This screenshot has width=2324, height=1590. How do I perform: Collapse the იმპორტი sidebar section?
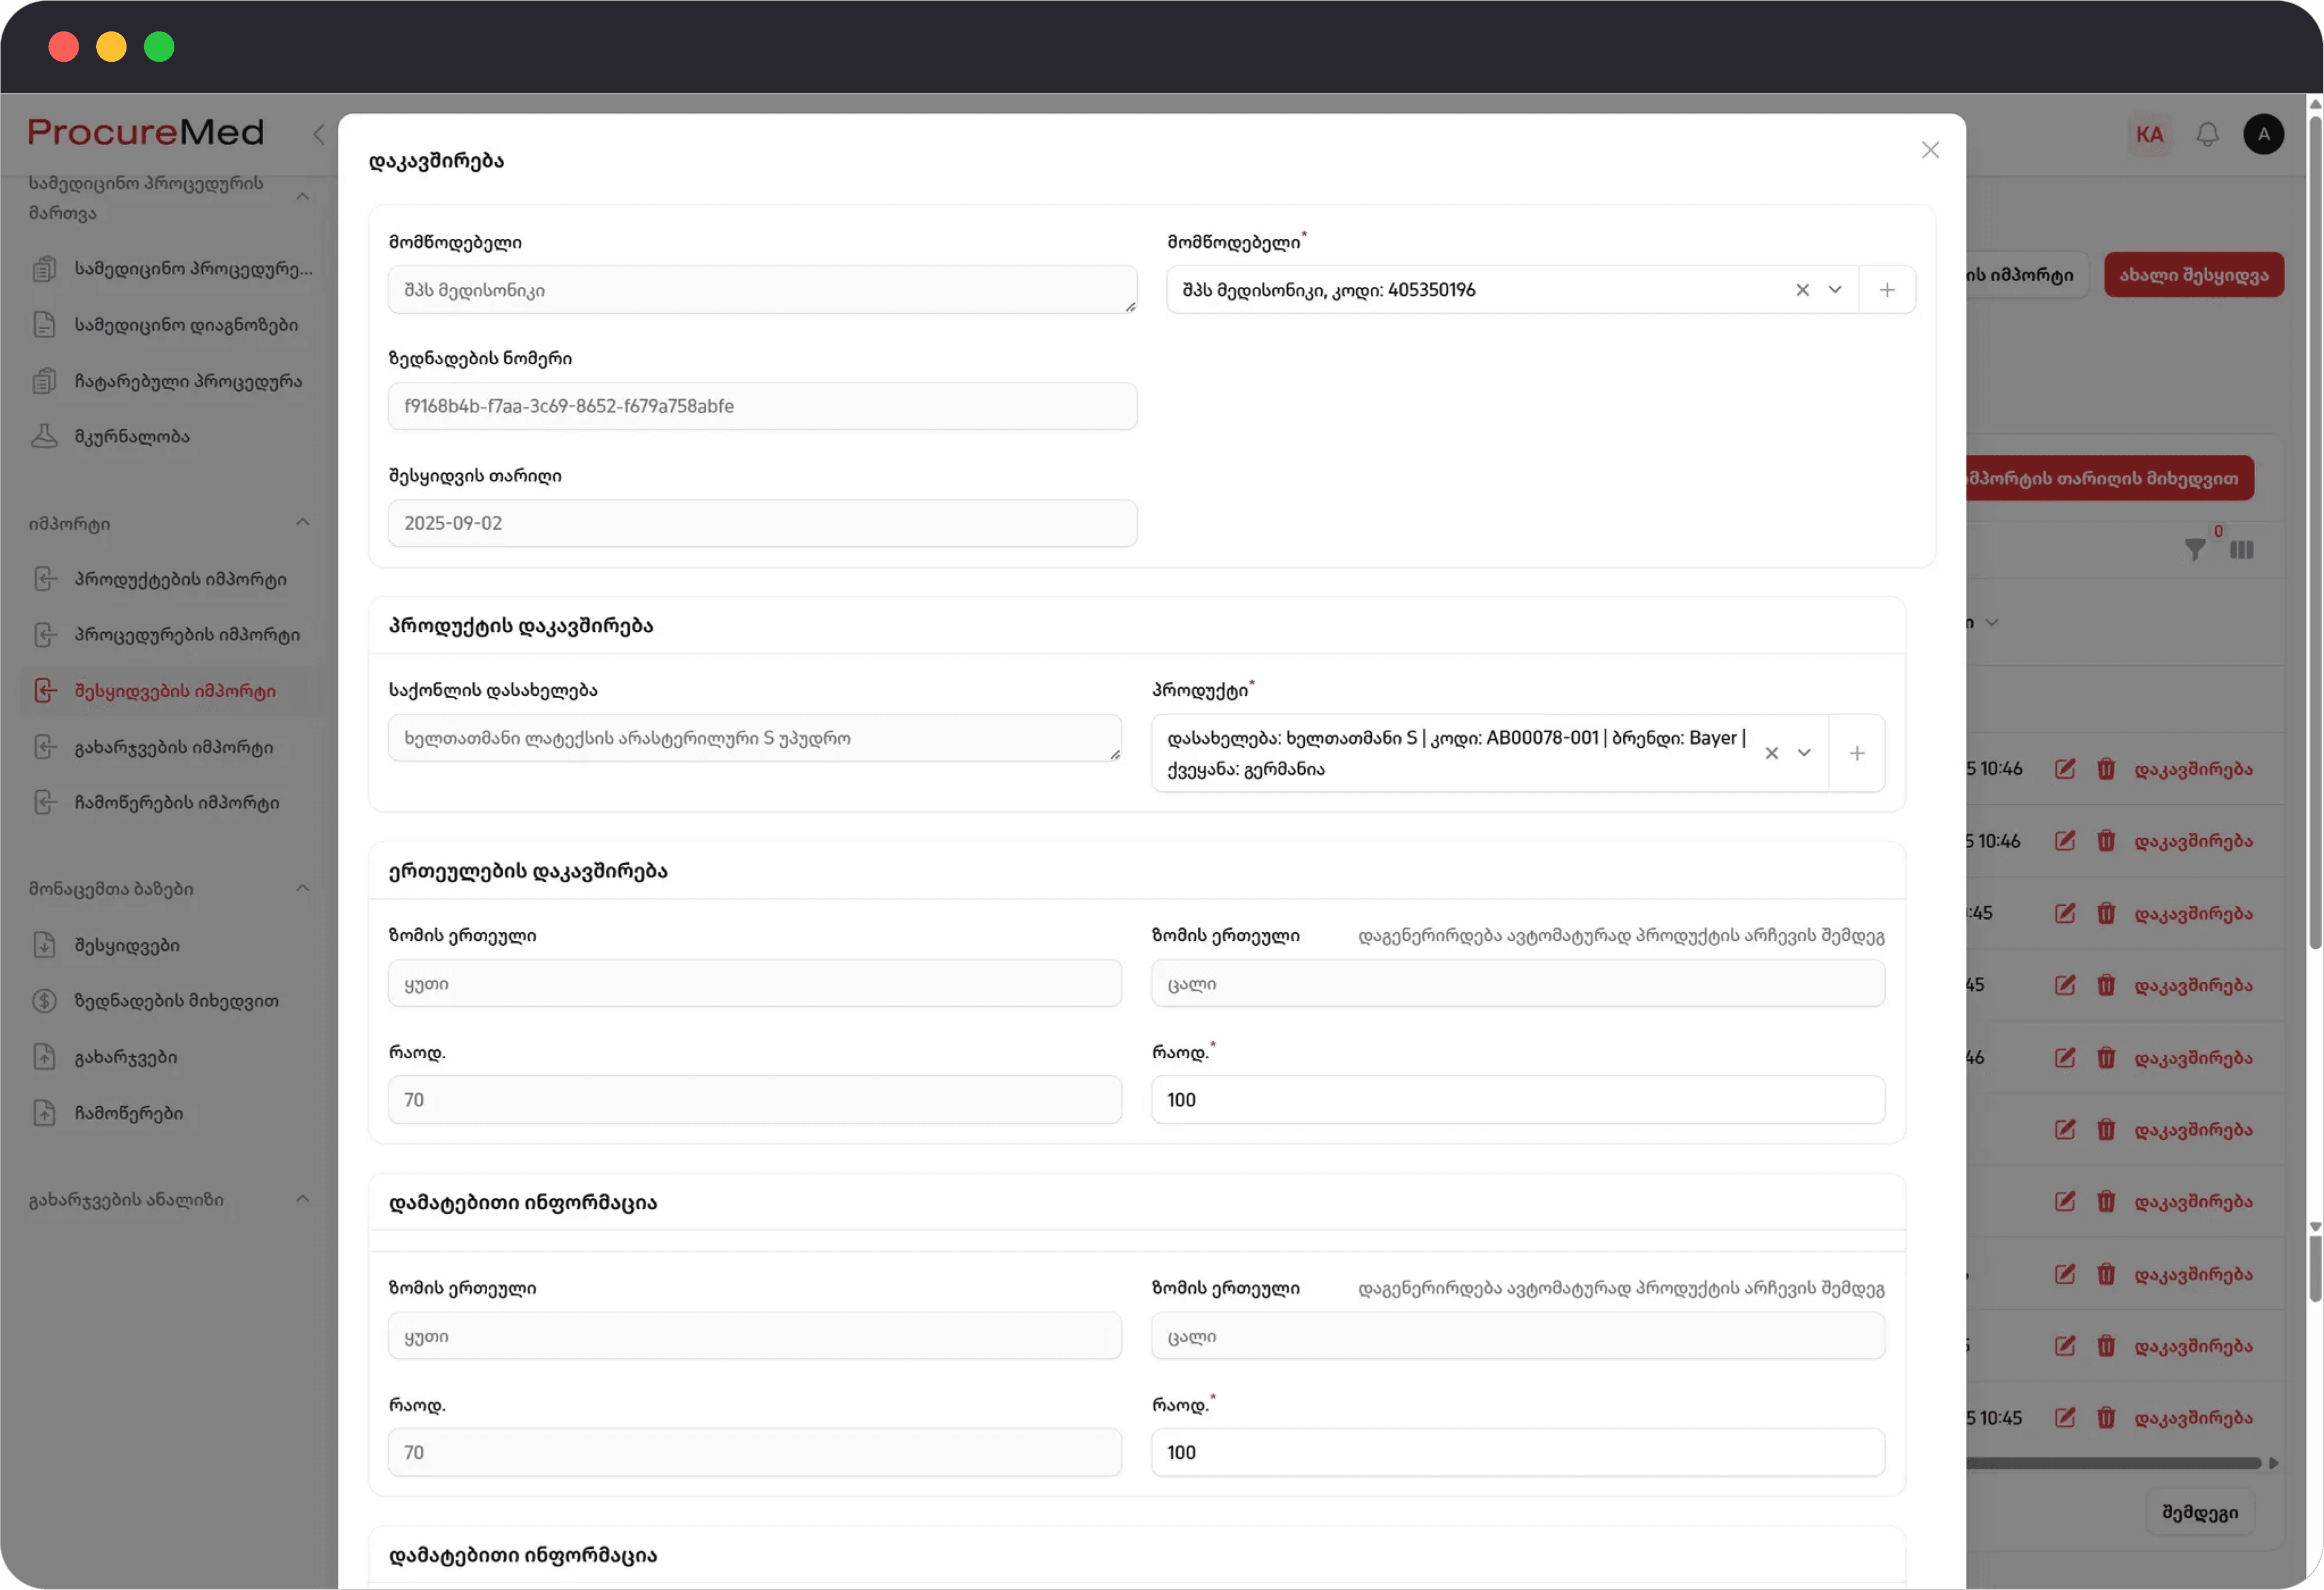pos(303,523)
